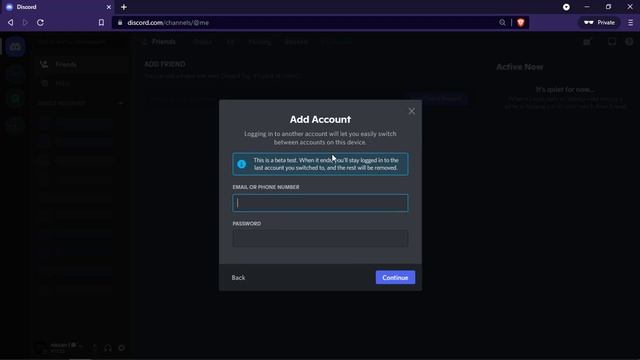Open Brave Shields lion icon

pyautogui.click(x=520, y=23)
